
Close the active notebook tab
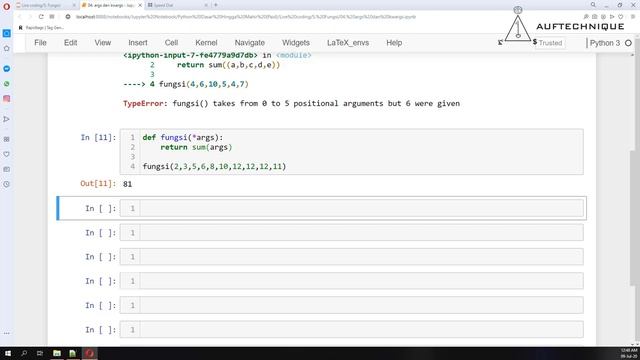140,5
